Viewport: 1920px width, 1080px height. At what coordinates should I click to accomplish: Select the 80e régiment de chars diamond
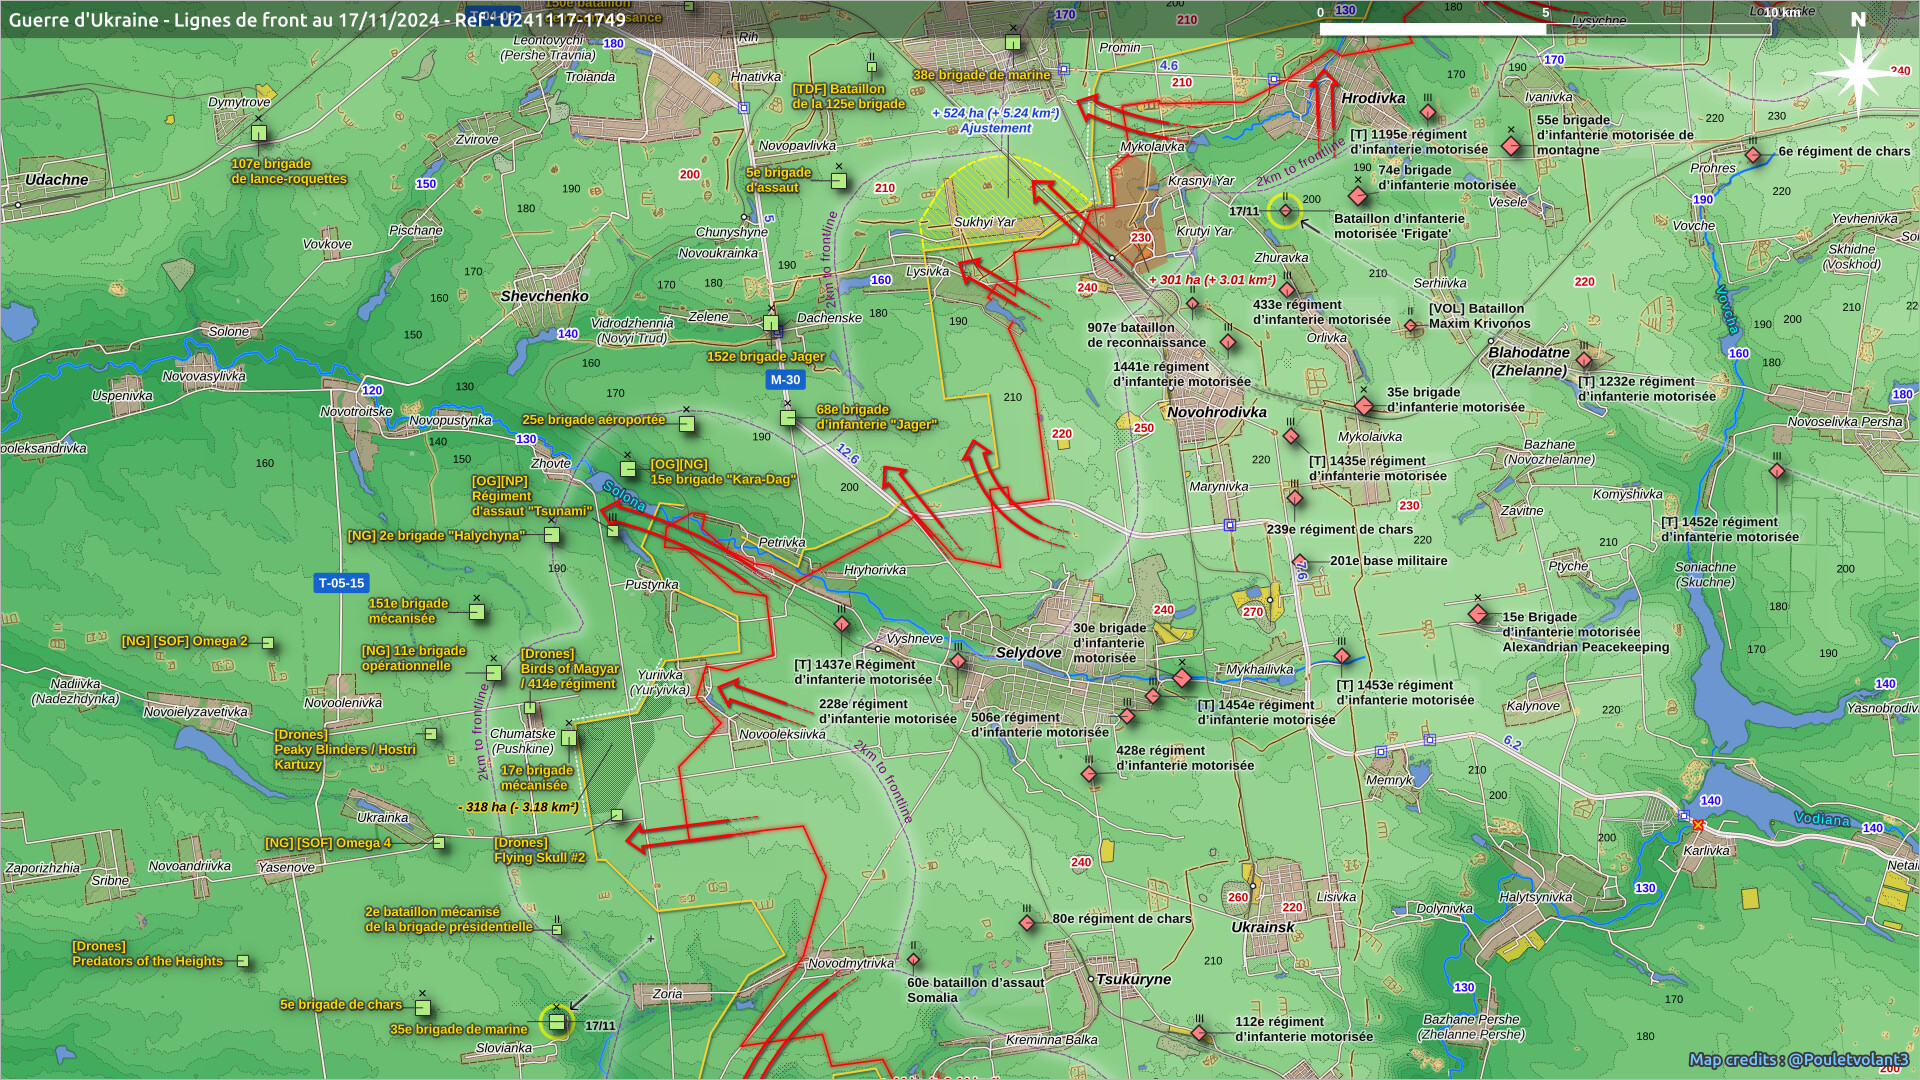[x=1027, y=923]
